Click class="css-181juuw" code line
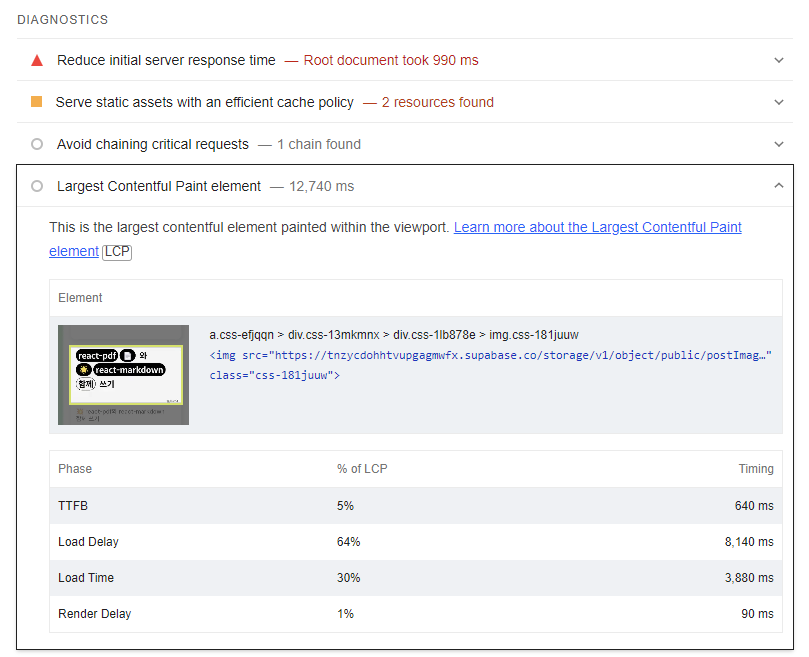809x657 pixels. click(x=274, y=375)
